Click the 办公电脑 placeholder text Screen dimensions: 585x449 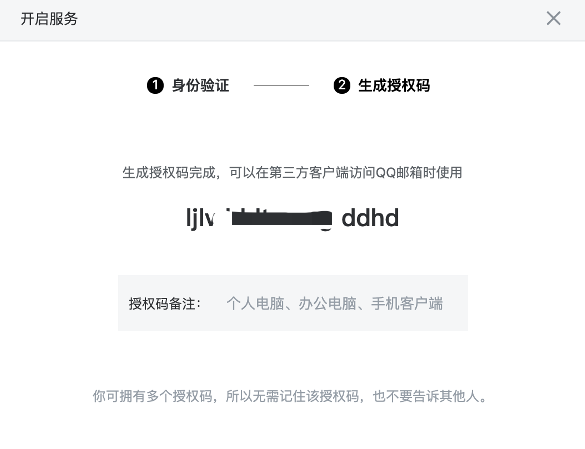[x=328, y=303]
